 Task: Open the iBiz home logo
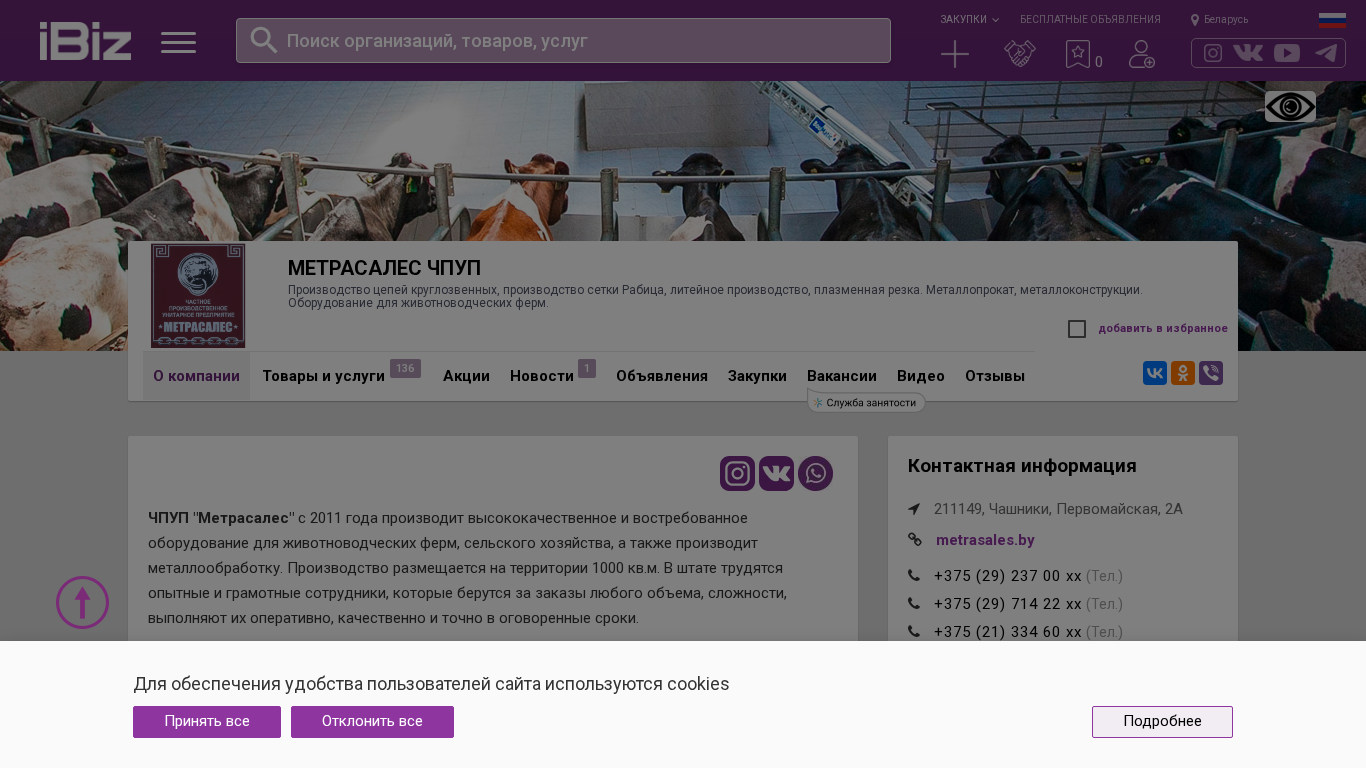85,41
